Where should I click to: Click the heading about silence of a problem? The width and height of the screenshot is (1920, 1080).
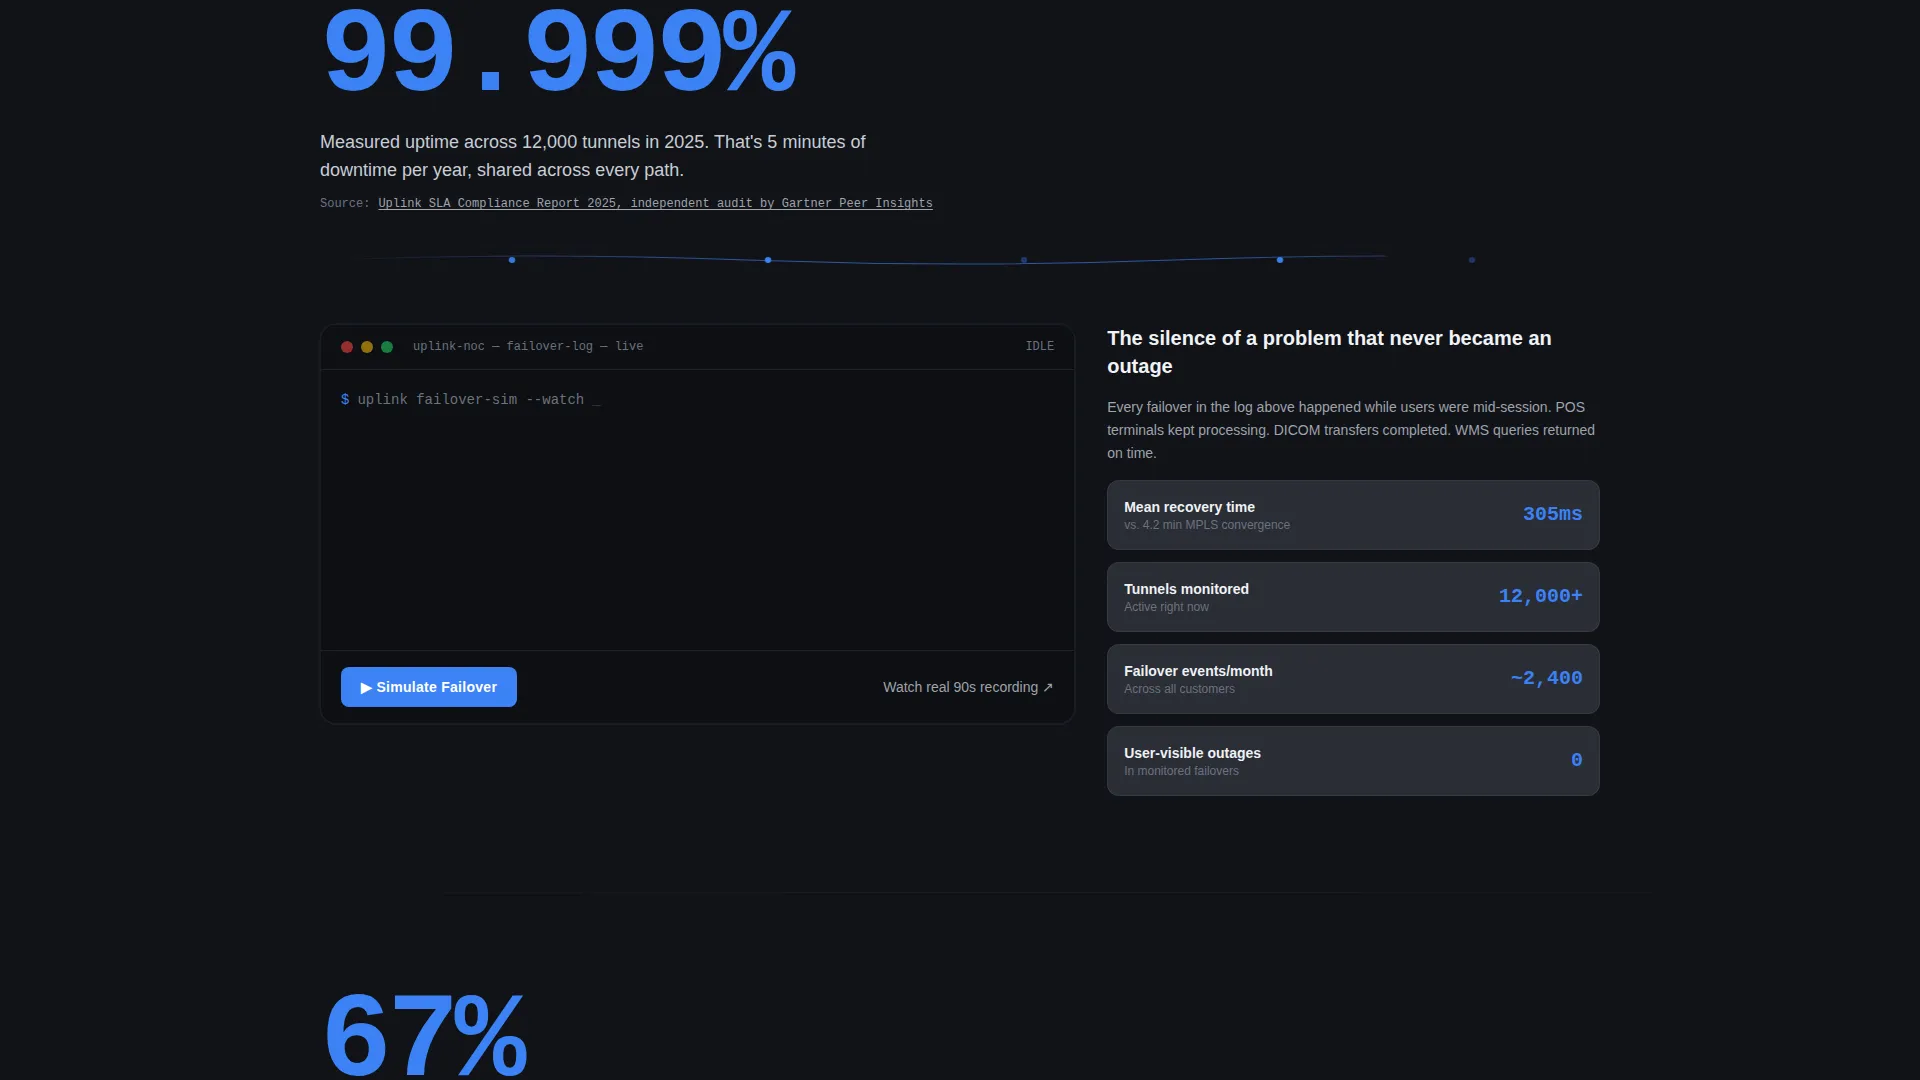click(x=1329, y=352)
